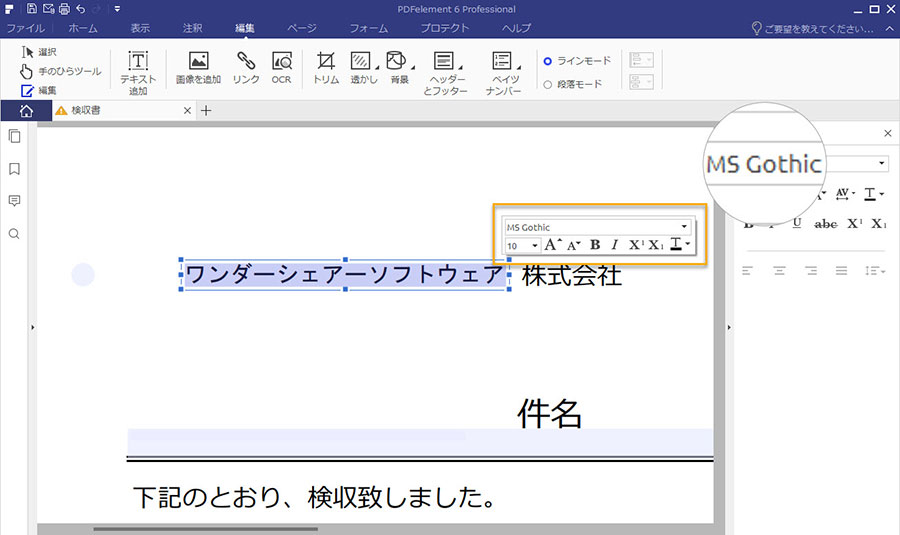Viewport: 900px width, 535px height.
Task: Switch to the 注釈 tab
Action: click(x=192, y=28)
